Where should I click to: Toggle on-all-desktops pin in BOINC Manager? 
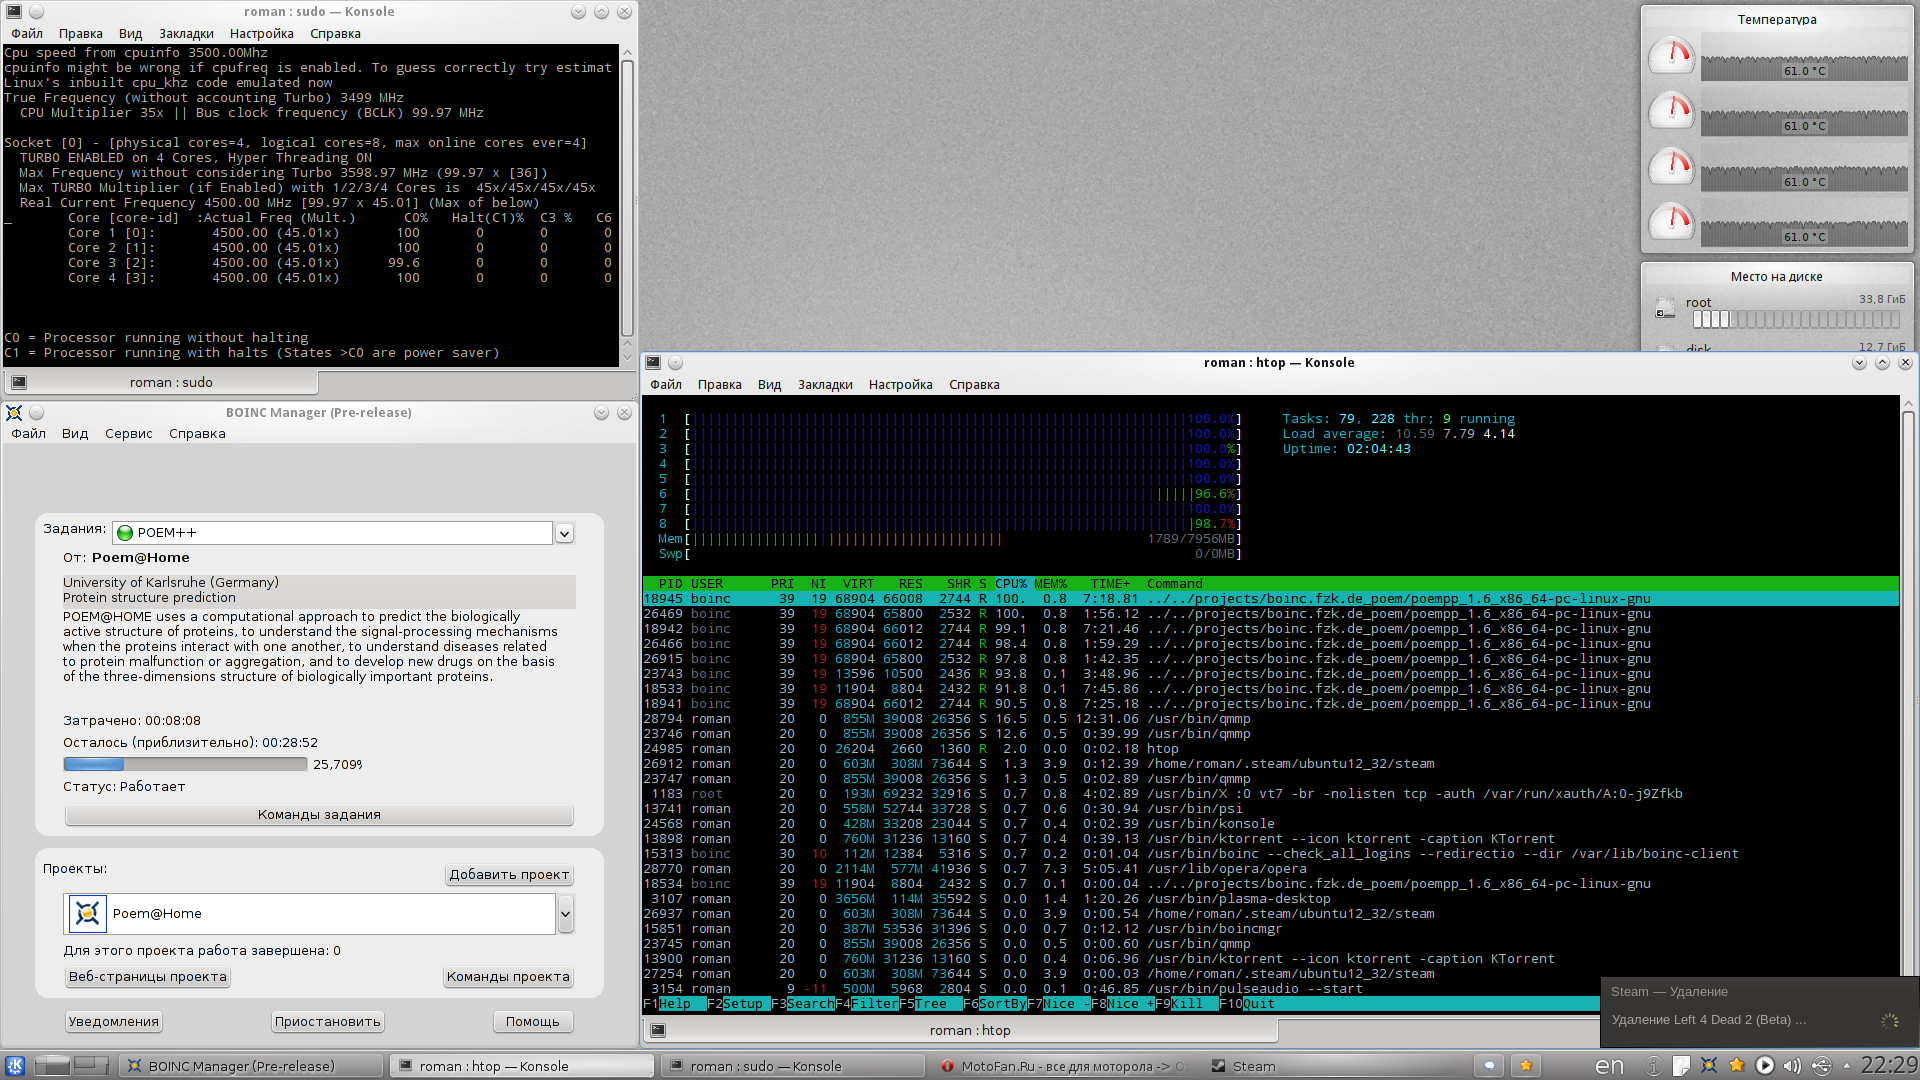click(x=36, y=412)
